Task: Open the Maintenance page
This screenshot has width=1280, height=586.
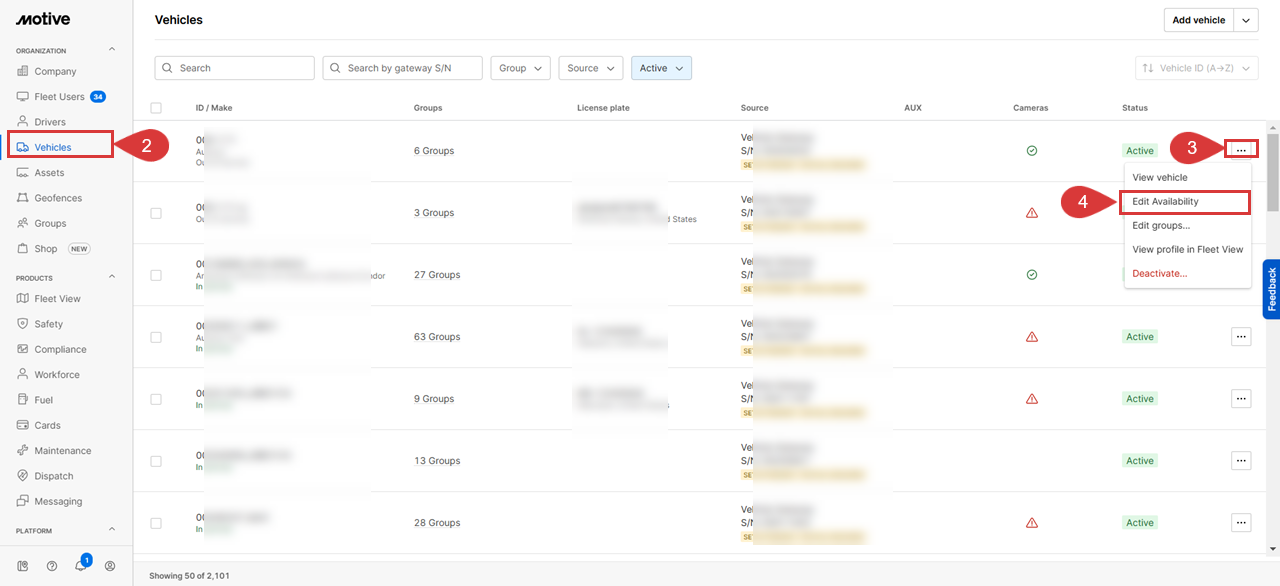Action: point(62,451)
